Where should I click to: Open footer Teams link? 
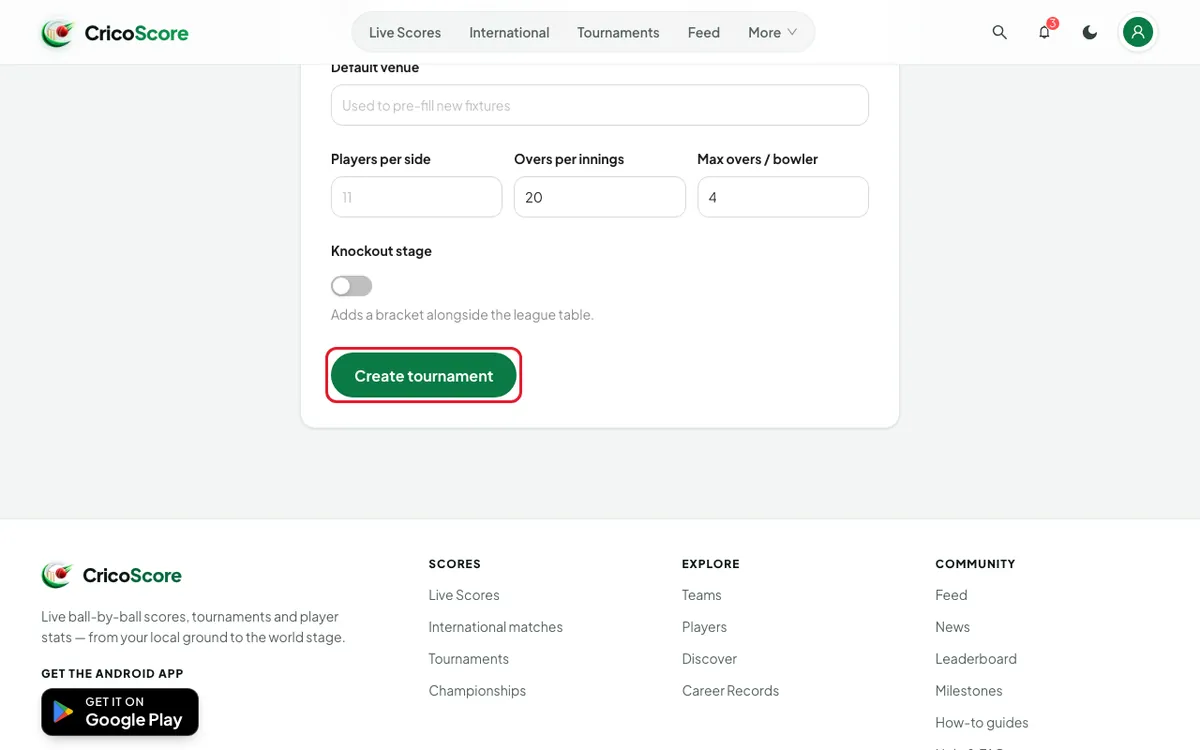702,595
